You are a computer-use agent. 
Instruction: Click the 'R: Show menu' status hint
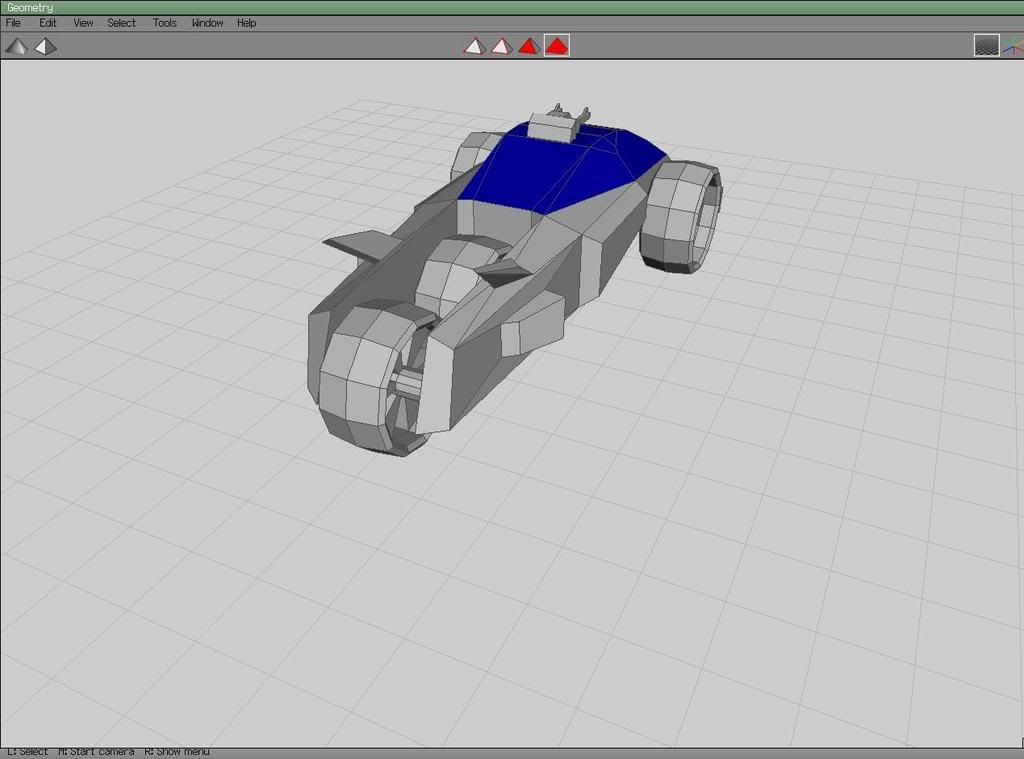coord(177,752)
